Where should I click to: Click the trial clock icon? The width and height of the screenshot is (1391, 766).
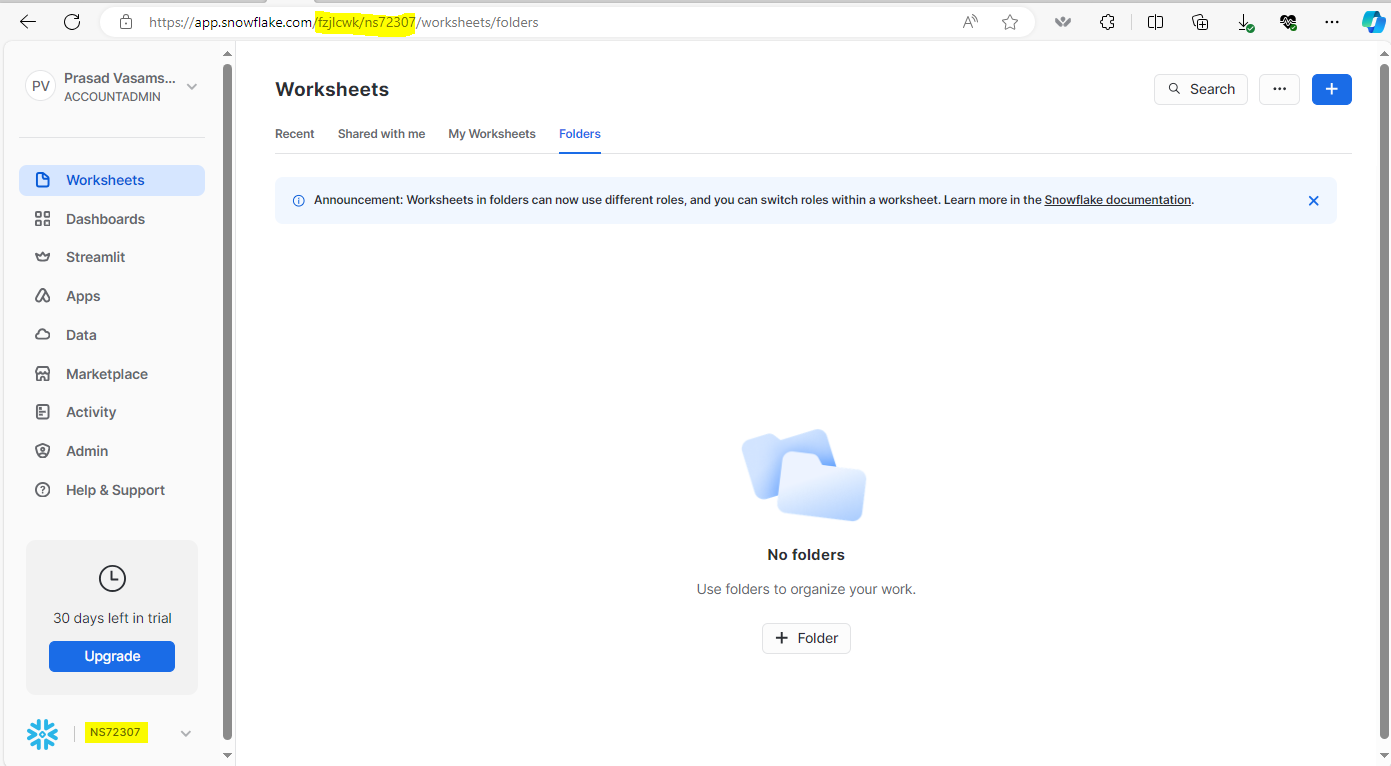coord(112,578)
